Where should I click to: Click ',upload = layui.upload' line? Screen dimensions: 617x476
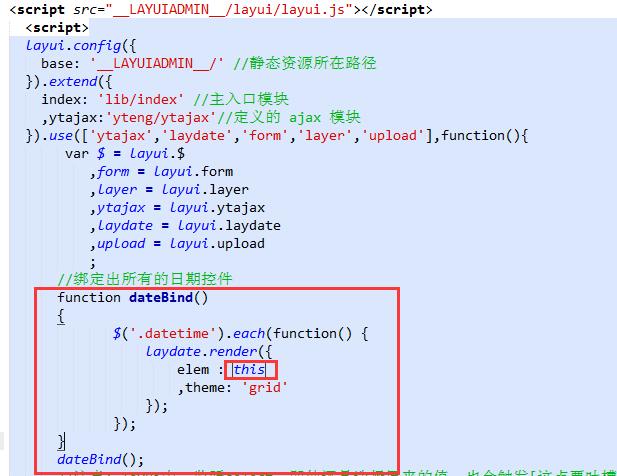[177, 244]
